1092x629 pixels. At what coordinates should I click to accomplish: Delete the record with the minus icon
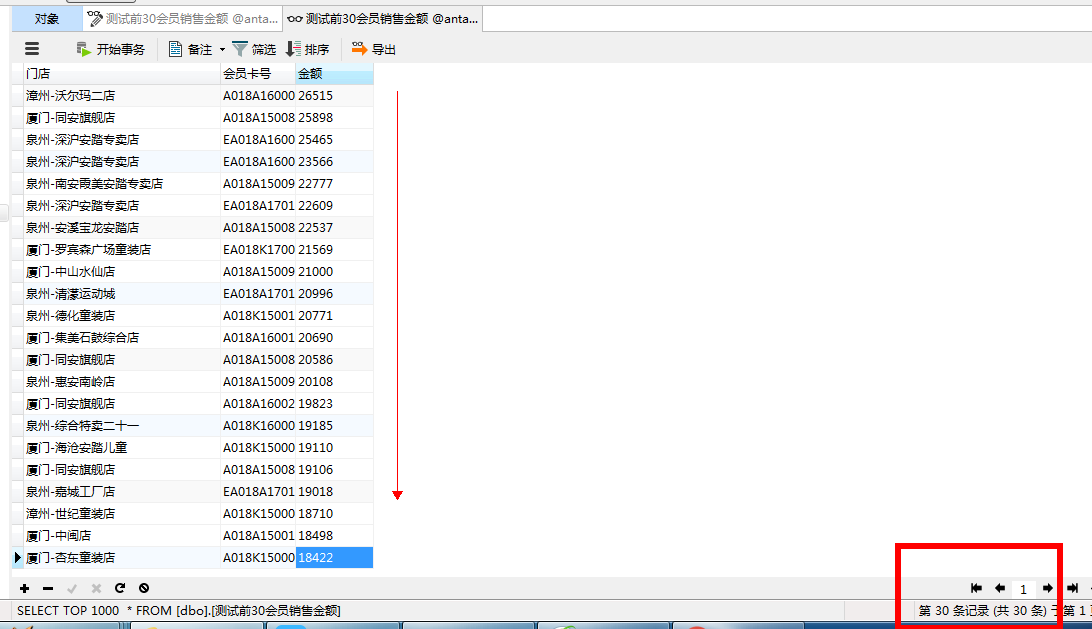(48, 589)
